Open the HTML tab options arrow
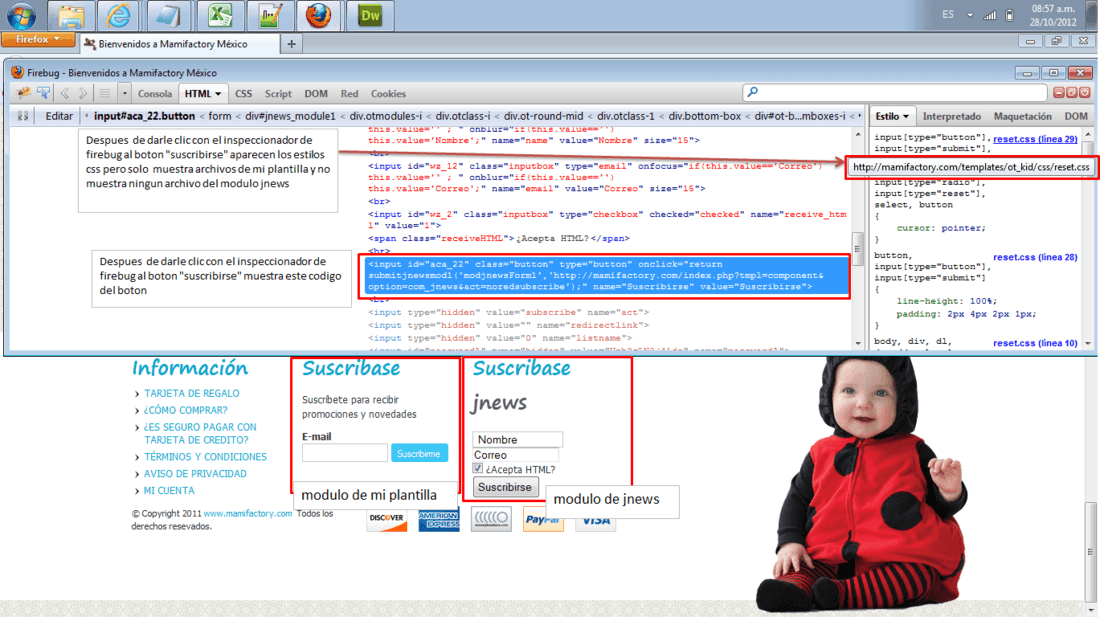1100x617 pixels. coord(218,94)
